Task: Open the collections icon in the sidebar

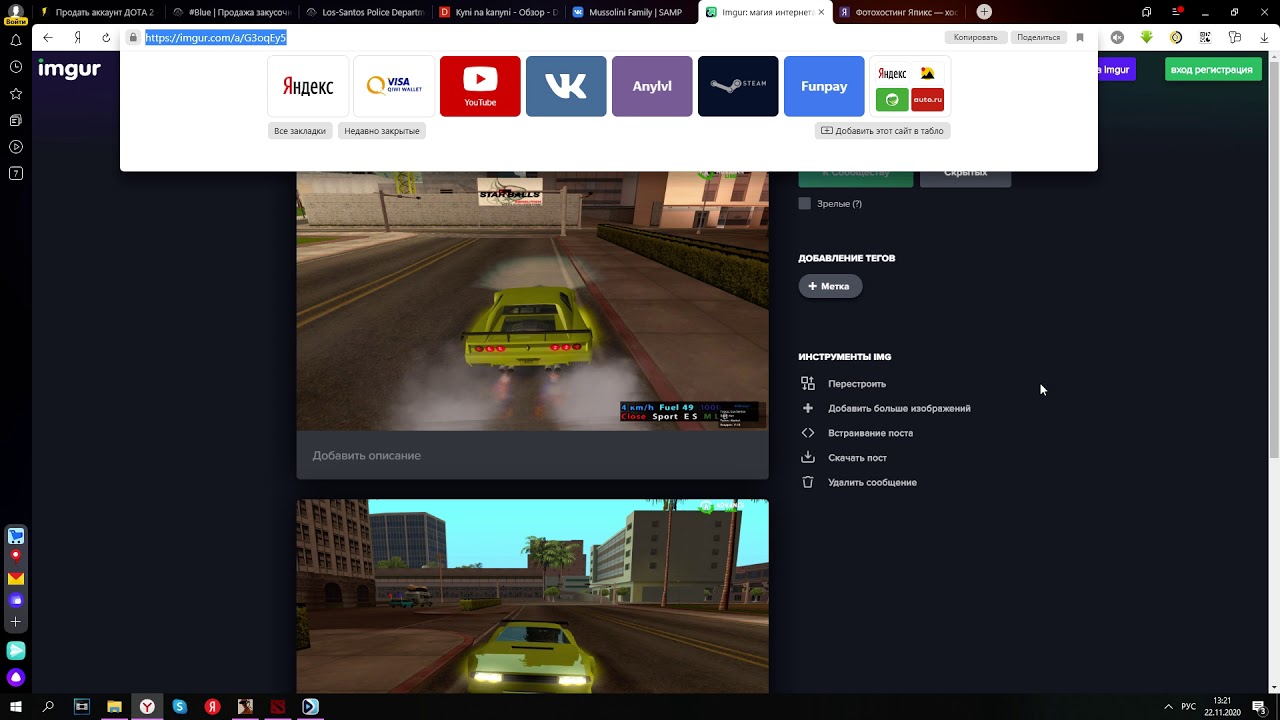Action: pyautogui.click(x=16, y=121)
